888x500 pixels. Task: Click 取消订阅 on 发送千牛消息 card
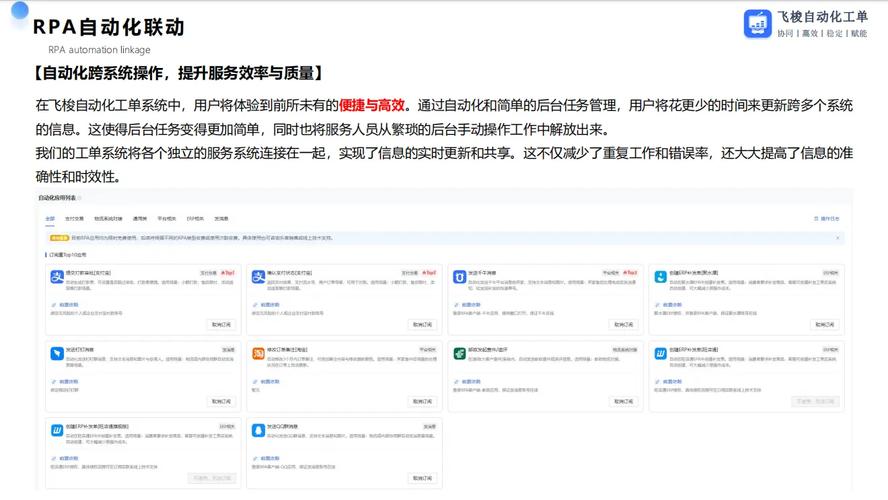point(624,324)
